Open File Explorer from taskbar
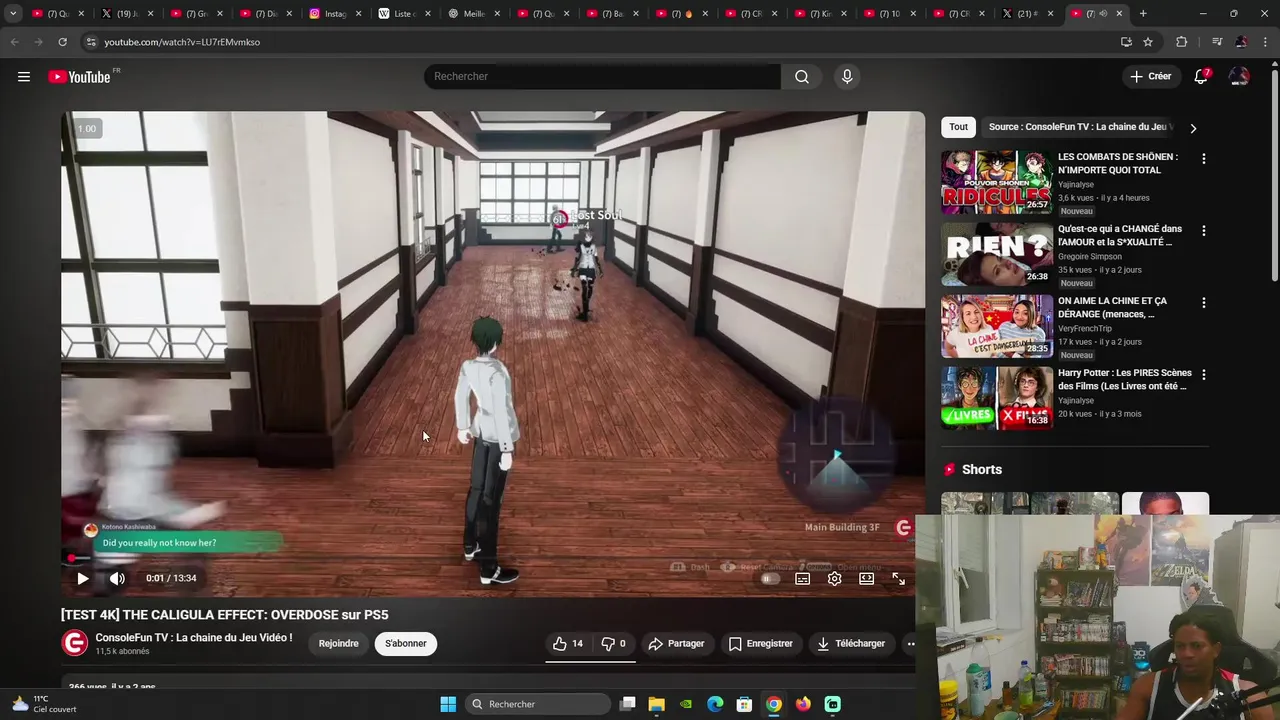Screen dimensions: 1280x720 656,704
